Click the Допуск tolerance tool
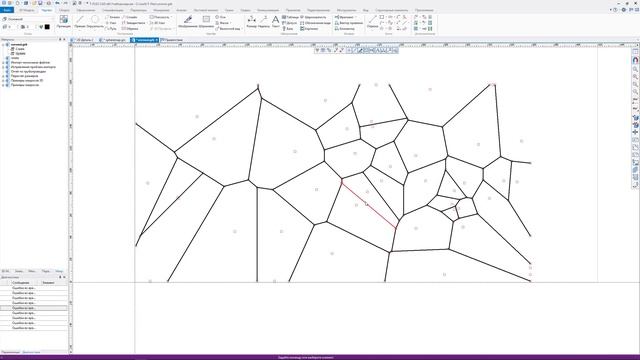 289,23
